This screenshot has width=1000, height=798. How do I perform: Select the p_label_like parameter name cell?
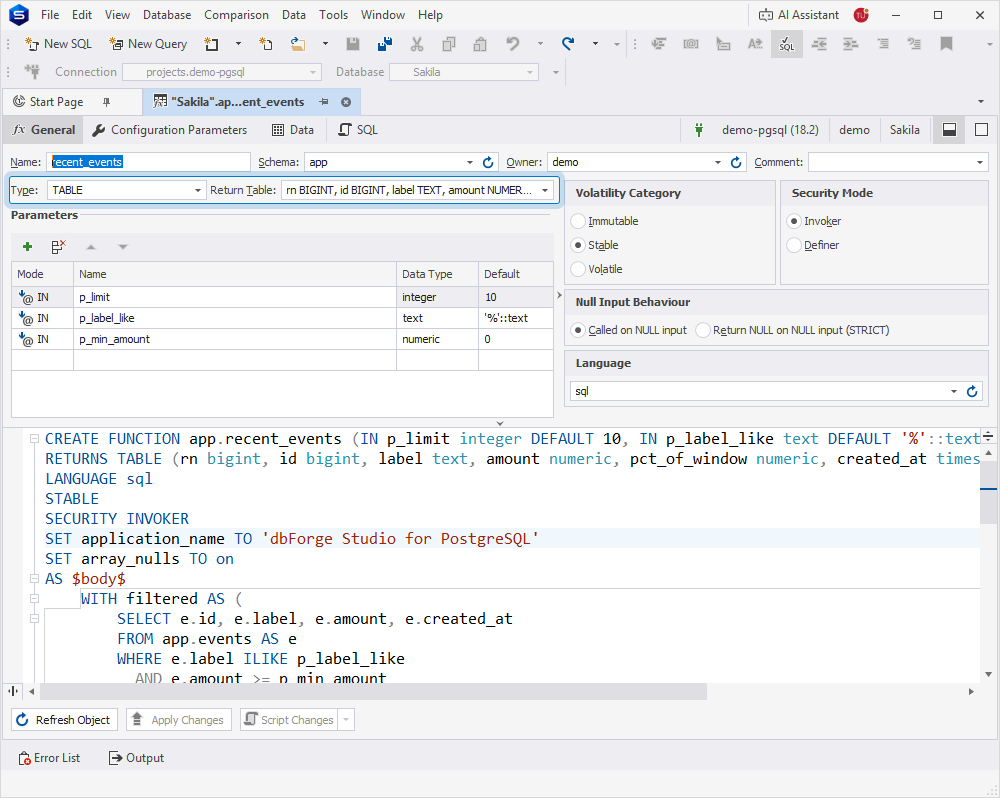coord(235,318)
